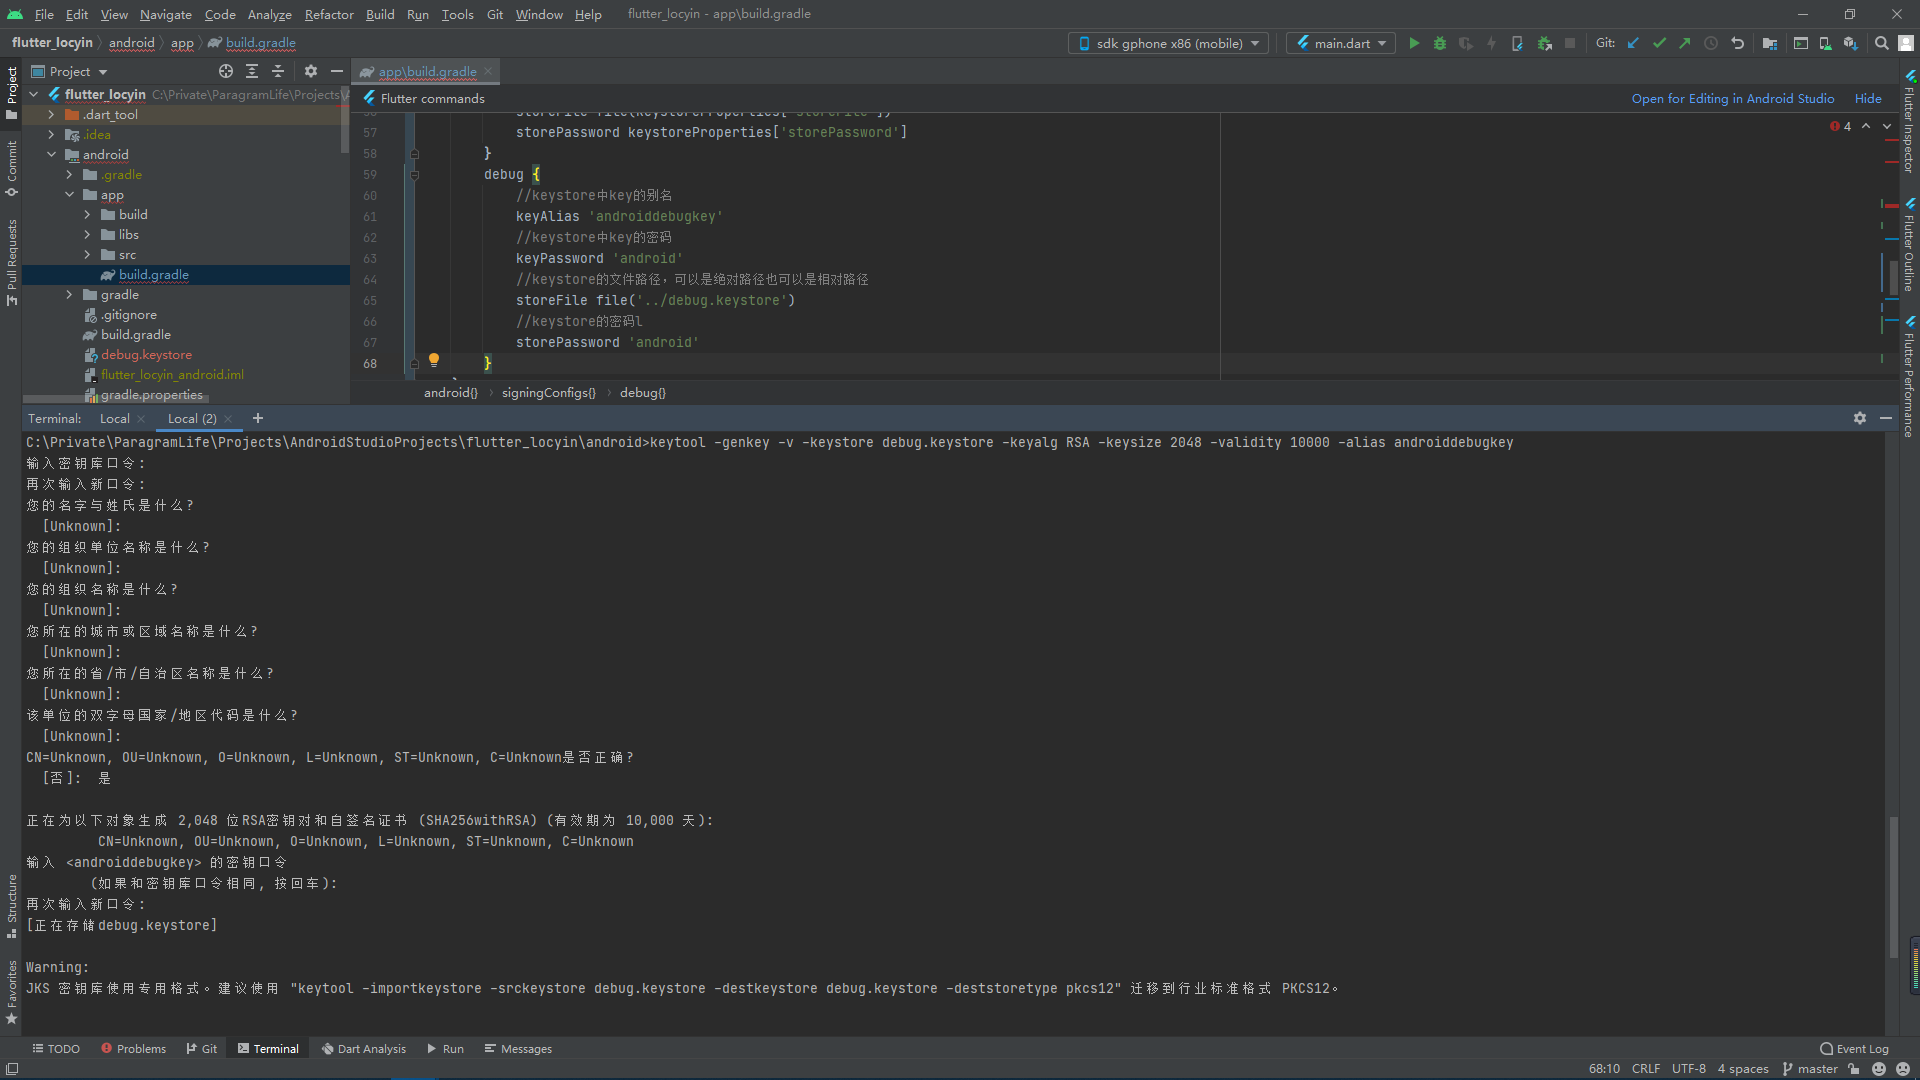This screenshot has height=1080, width=1920.
Task: Hide the Project tool window
Action: coord(337,71)
